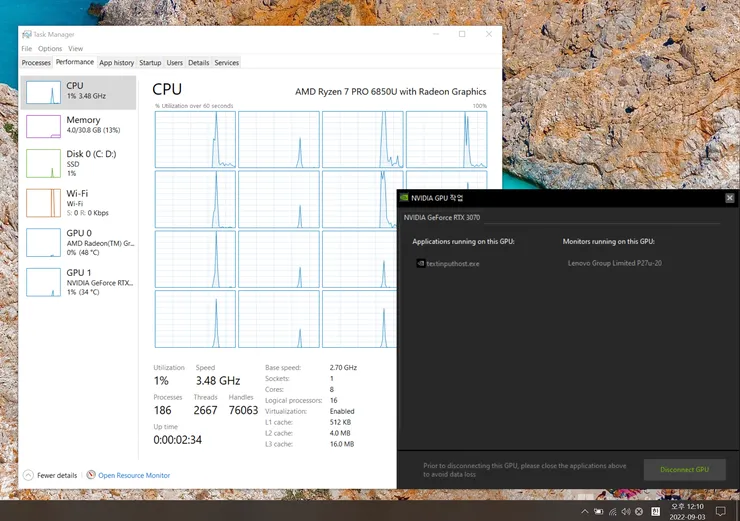The image size is (740, 521).
Task: Close the Task Manager window
Action: click(489, 34)
